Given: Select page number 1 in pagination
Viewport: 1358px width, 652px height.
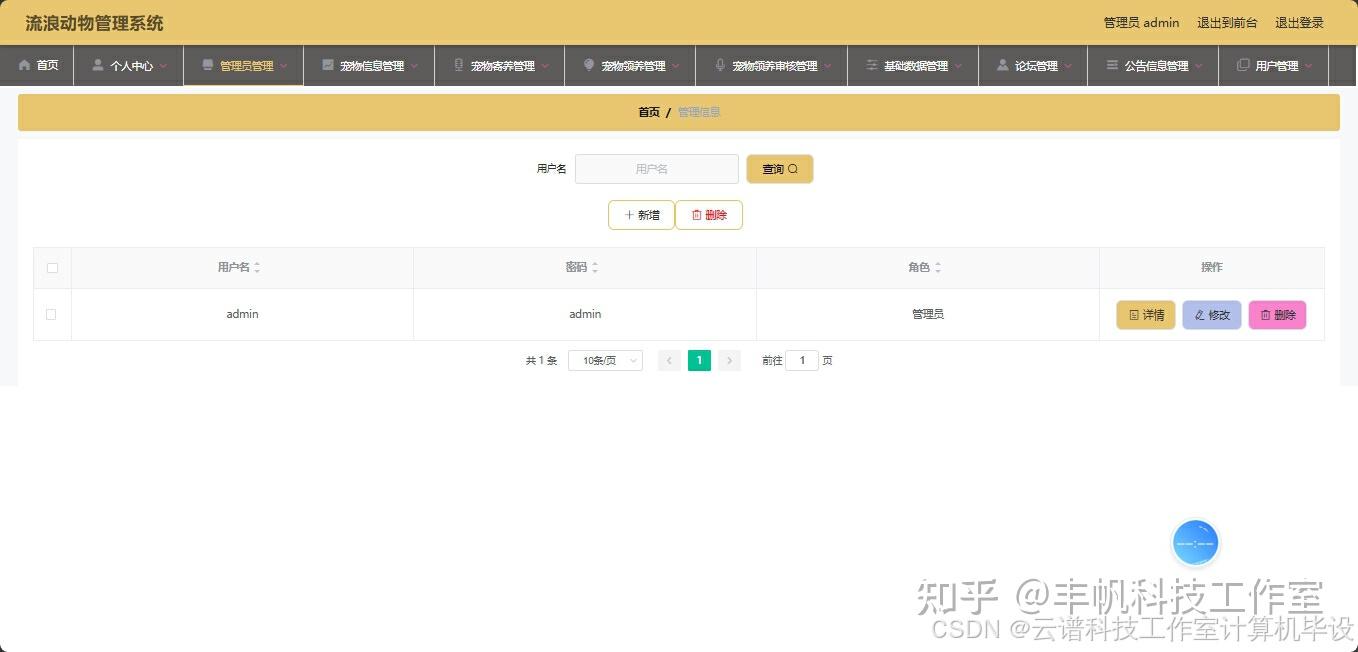Looking at the screenshot, I should pyautogui.click(x=699, y=361).
